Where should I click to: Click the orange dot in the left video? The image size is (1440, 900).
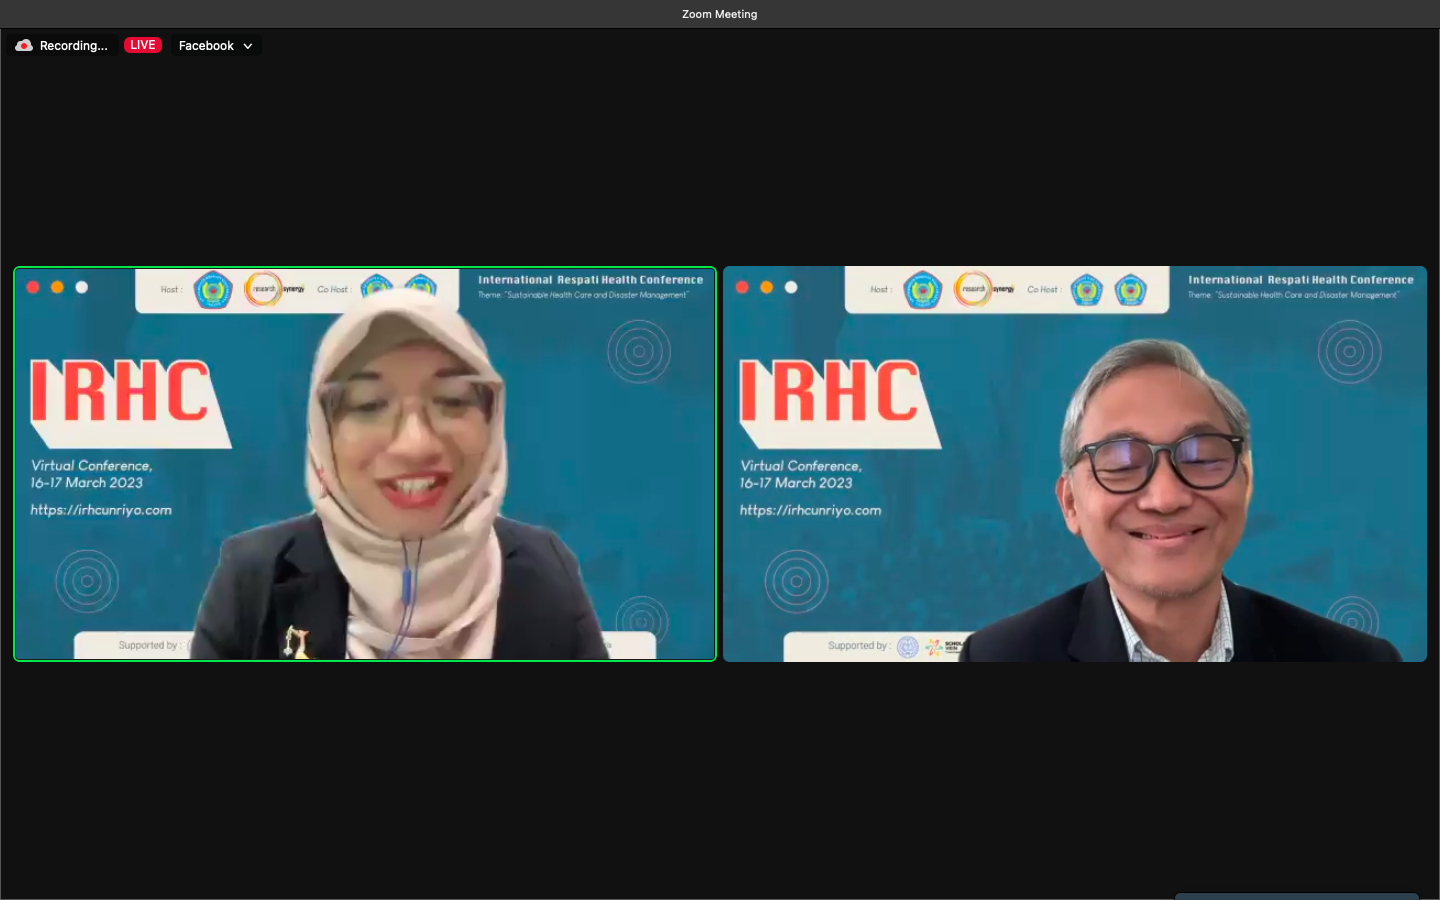coord(57,287)
